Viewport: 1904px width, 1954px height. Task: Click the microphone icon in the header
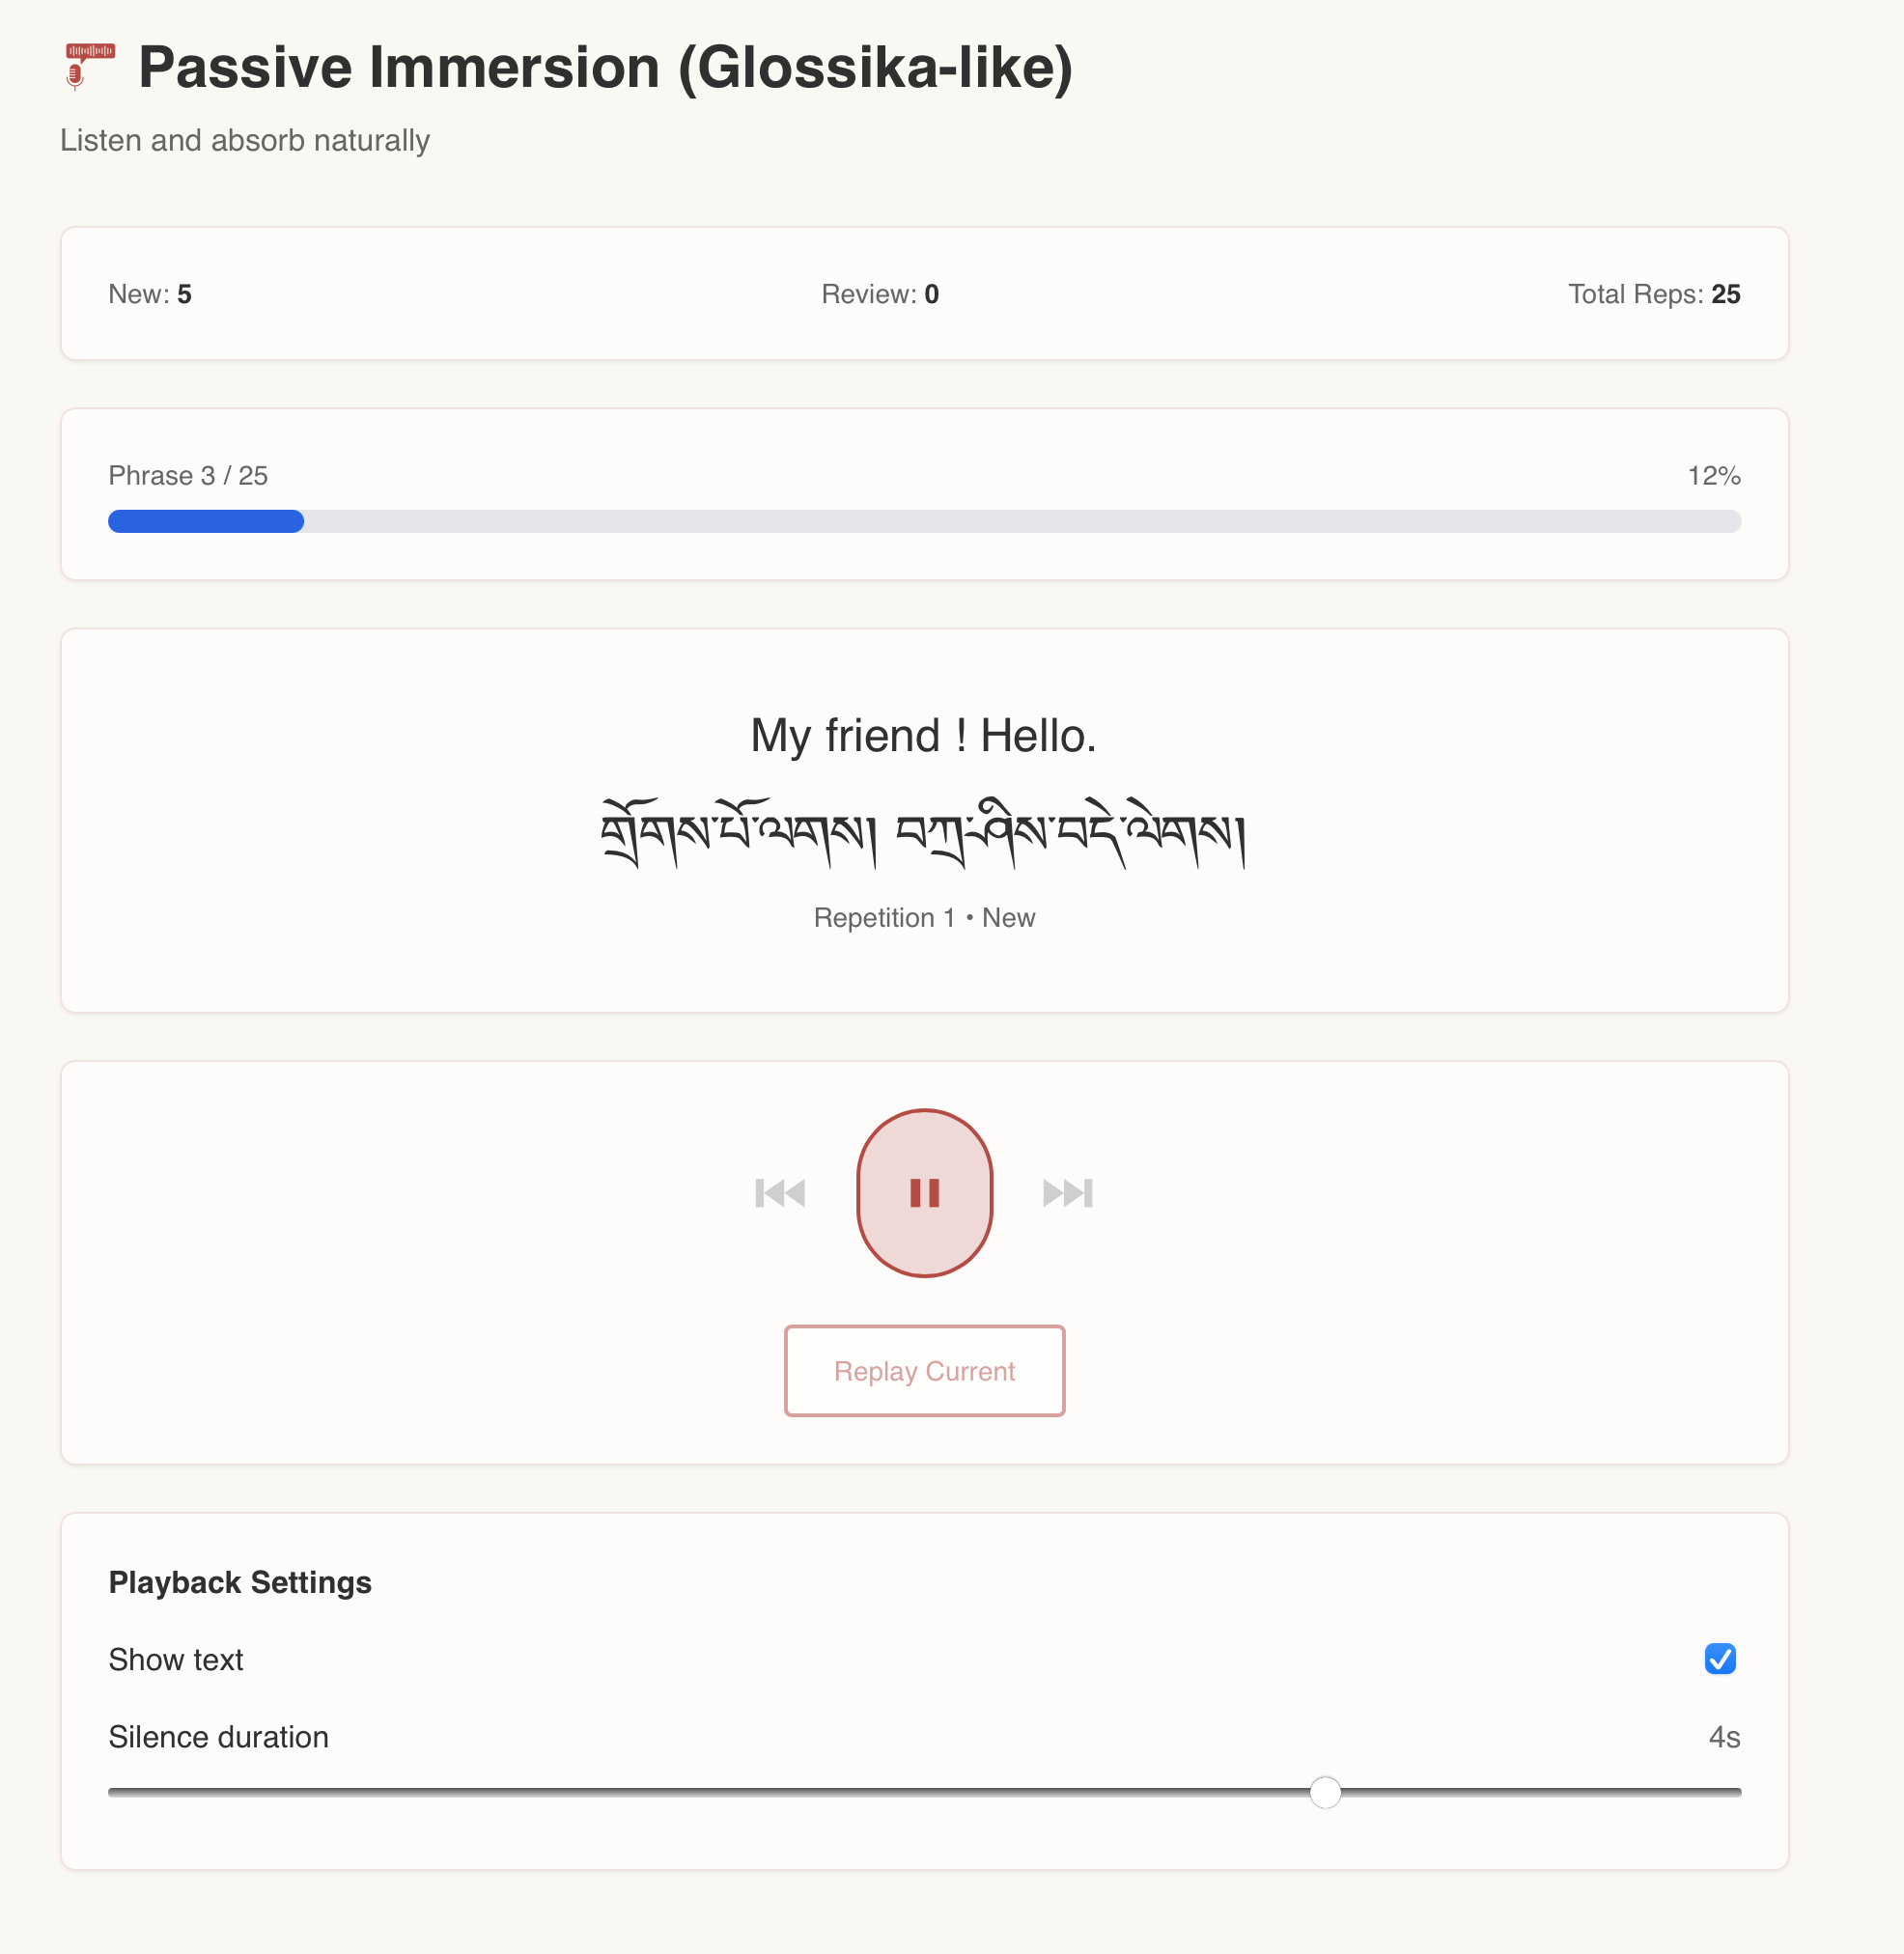[88, 66]
